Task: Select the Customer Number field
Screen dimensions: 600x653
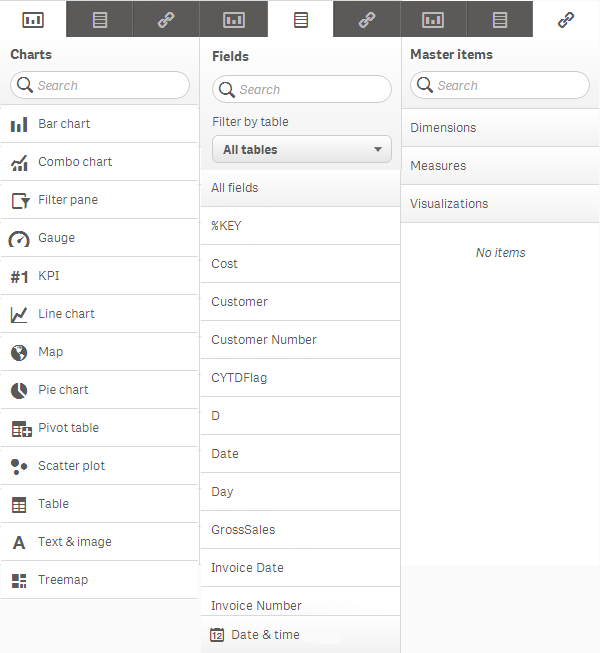Action: point(264,340)
